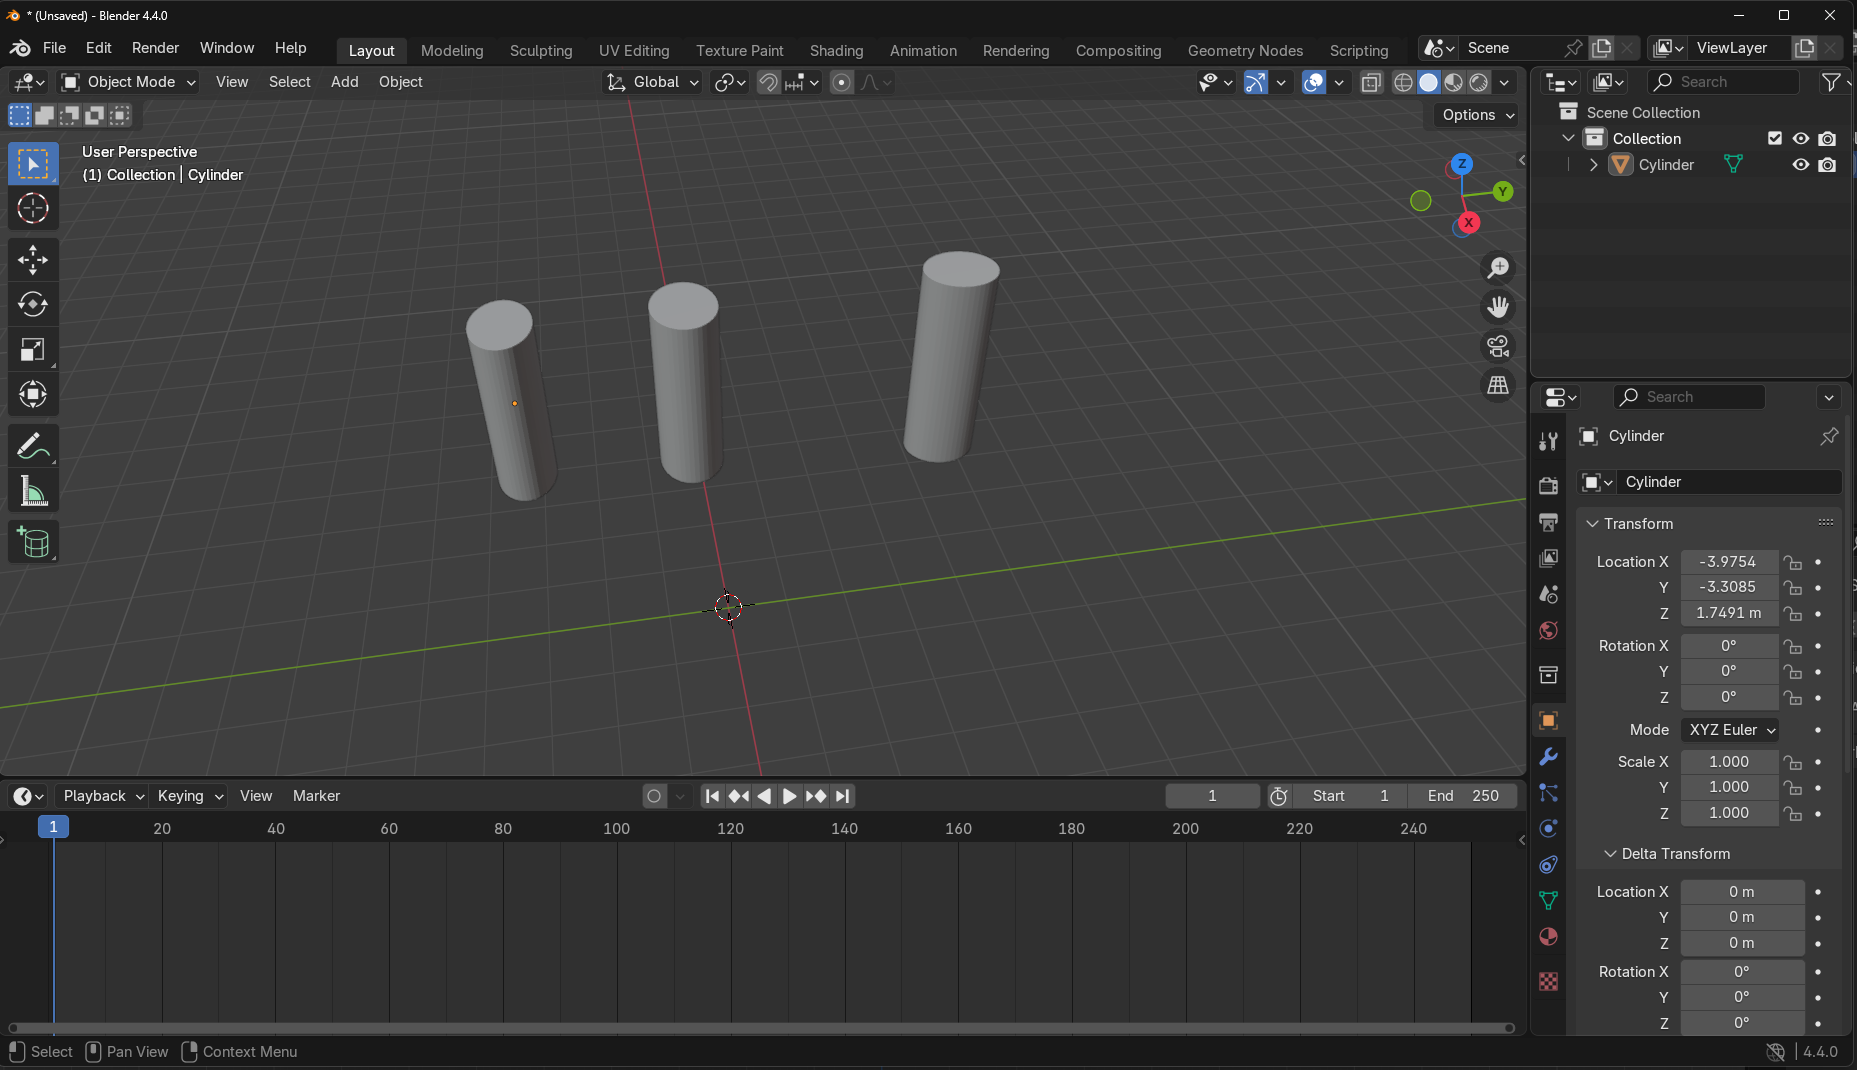Uncheck the Collection exclude checkbox

[x=1775, y=139]
